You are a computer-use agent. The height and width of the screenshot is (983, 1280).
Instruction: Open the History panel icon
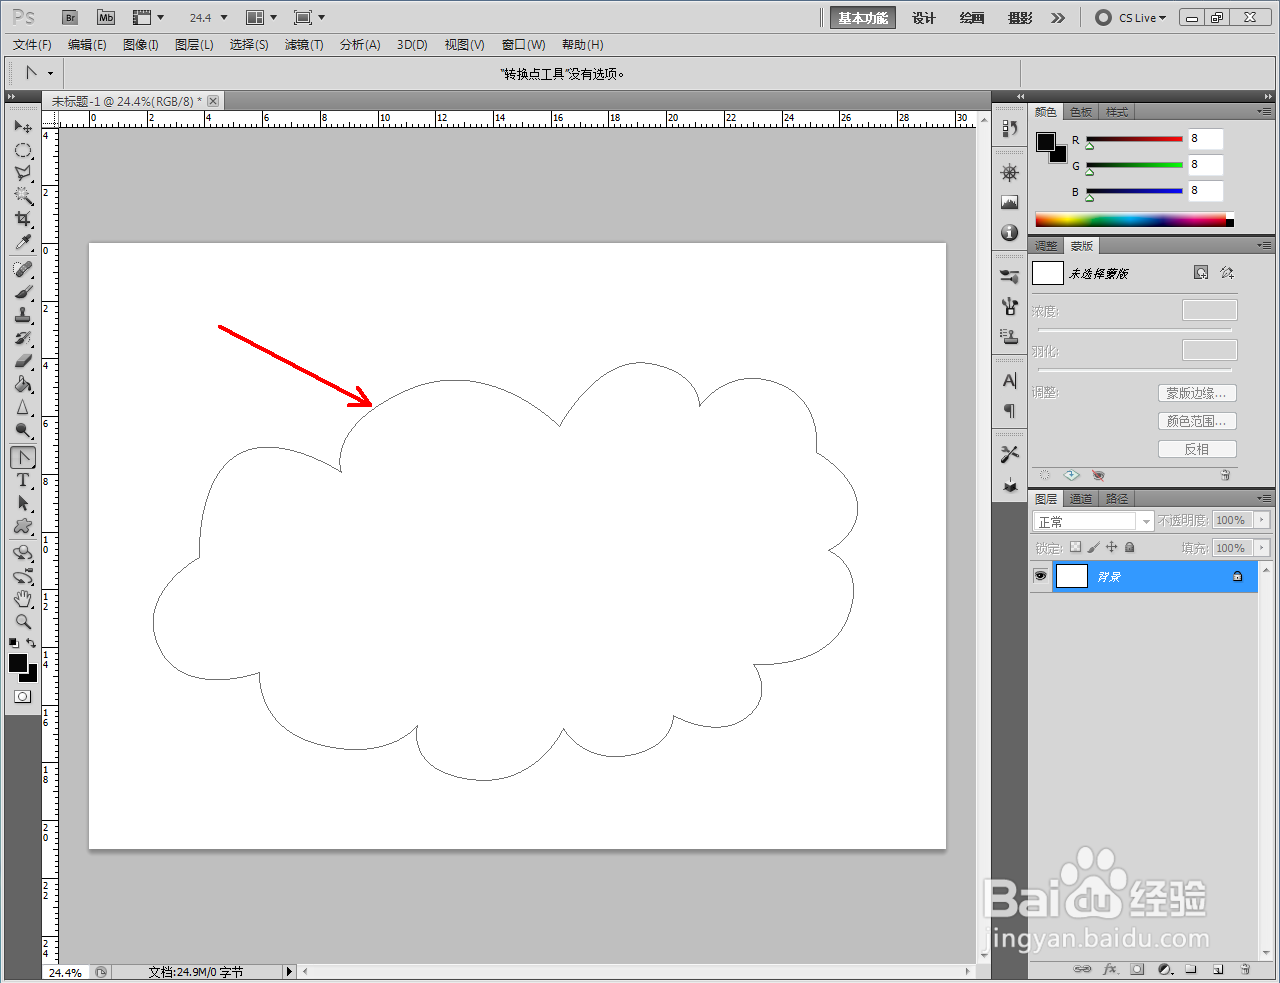pyautogui.click(x=1009, y=128)
